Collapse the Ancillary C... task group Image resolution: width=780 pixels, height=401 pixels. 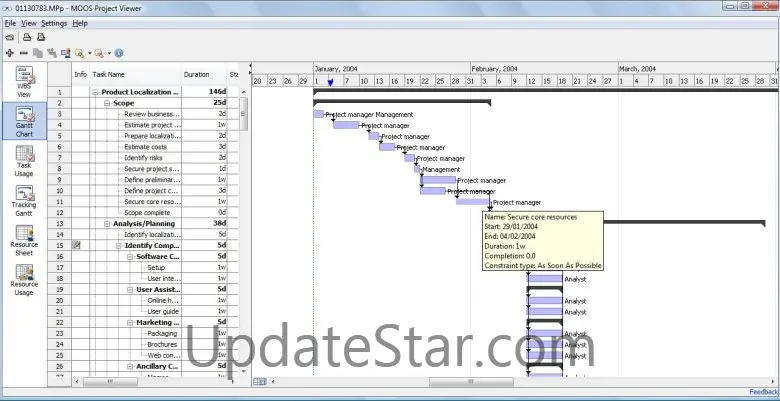(x=130, y=366)
